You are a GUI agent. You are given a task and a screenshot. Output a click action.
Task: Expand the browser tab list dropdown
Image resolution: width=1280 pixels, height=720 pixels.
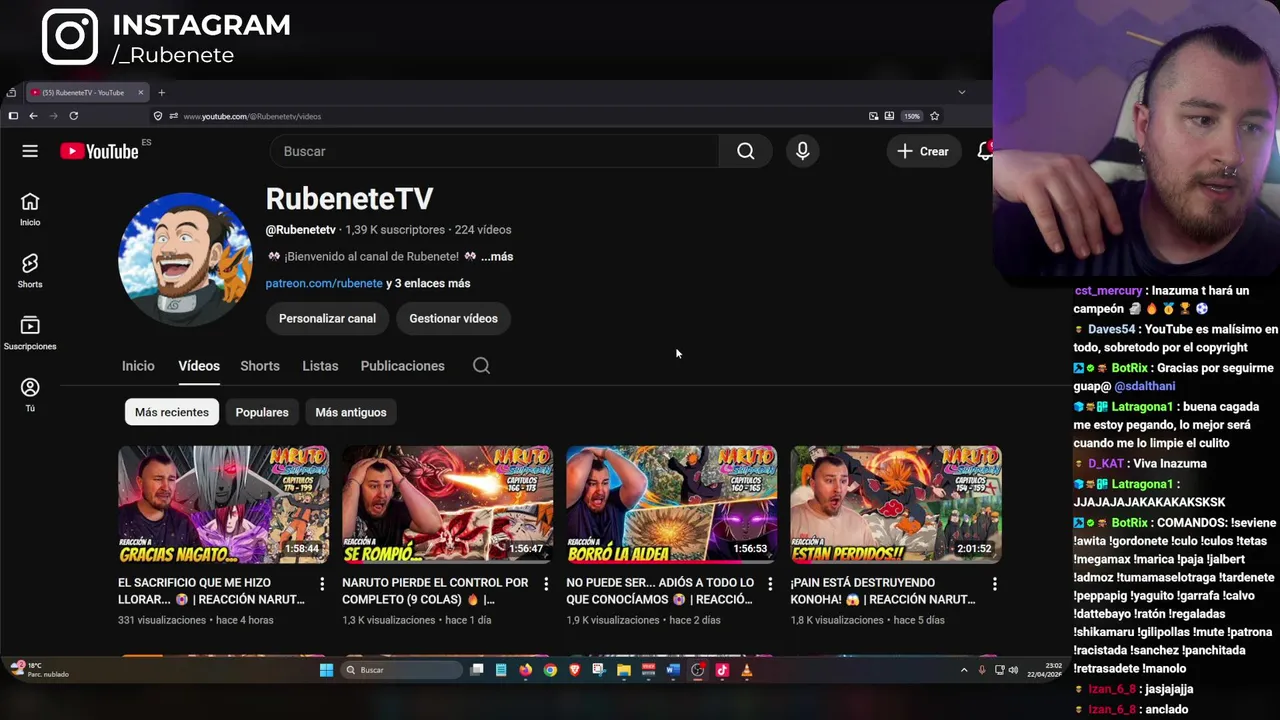coord(962,92)
